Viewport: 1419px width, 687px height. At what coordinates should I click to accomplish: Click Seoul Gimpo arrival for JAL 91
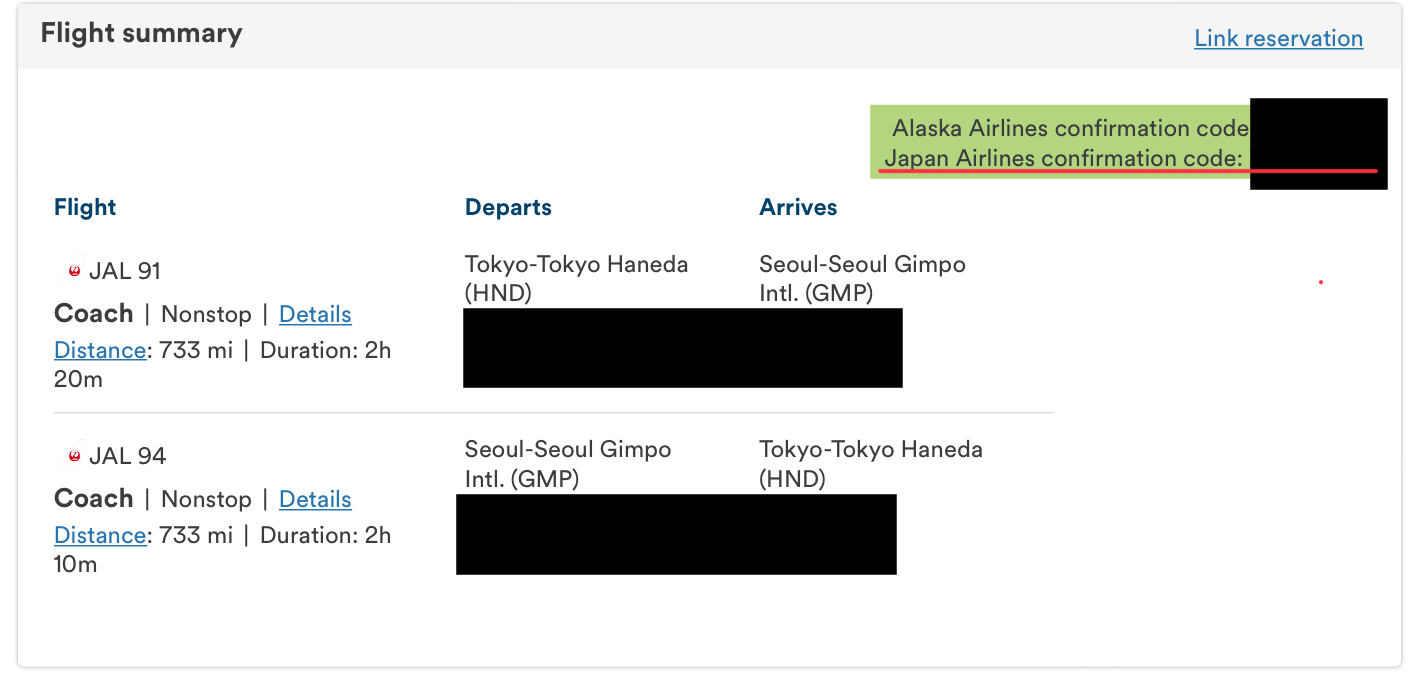[862, 279]
